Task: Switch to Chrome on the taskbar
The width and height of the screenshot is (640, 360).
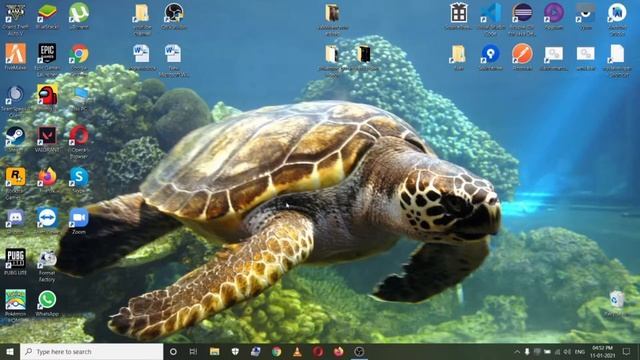Action: tap(276, 351)
